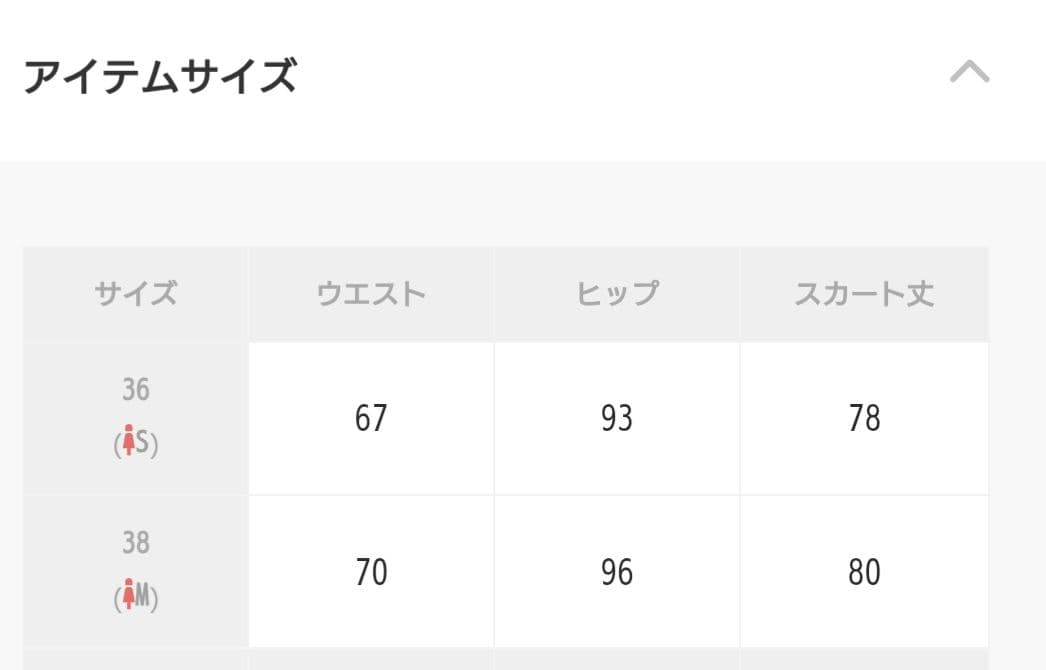Click skirt length value 80 cell

pos(864,572)
